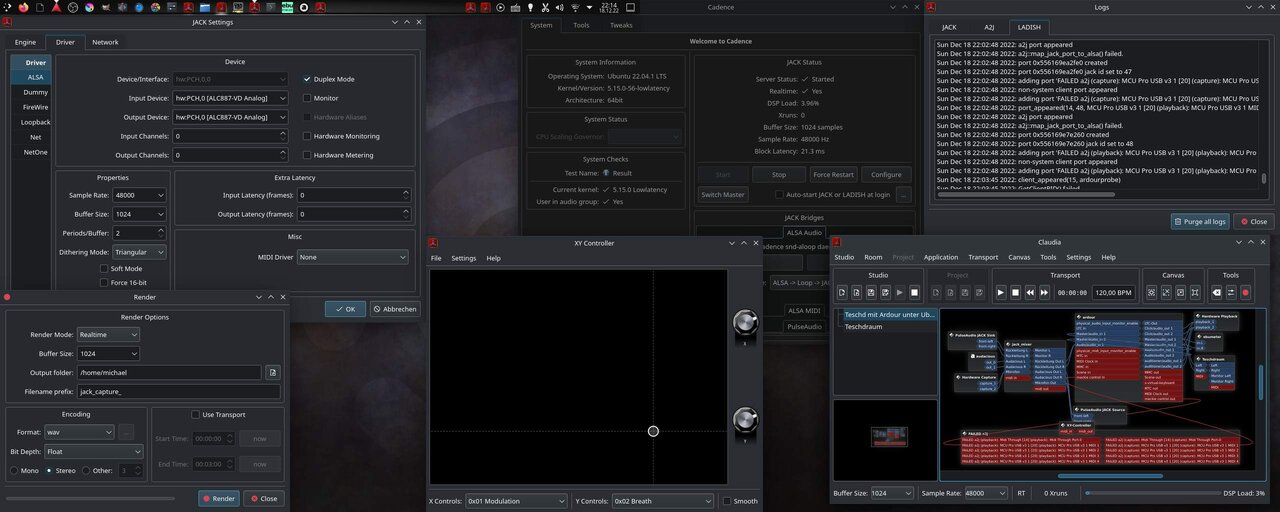Click the white cursor dot in XY pad

click(653, 431)
